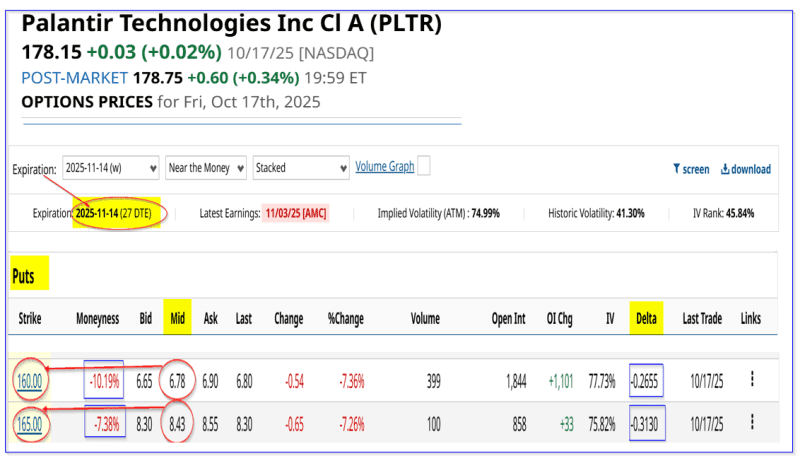This screenshot has height=456, width=800.
Task: Click the download icon link
Action: click(x=745, y=169)
